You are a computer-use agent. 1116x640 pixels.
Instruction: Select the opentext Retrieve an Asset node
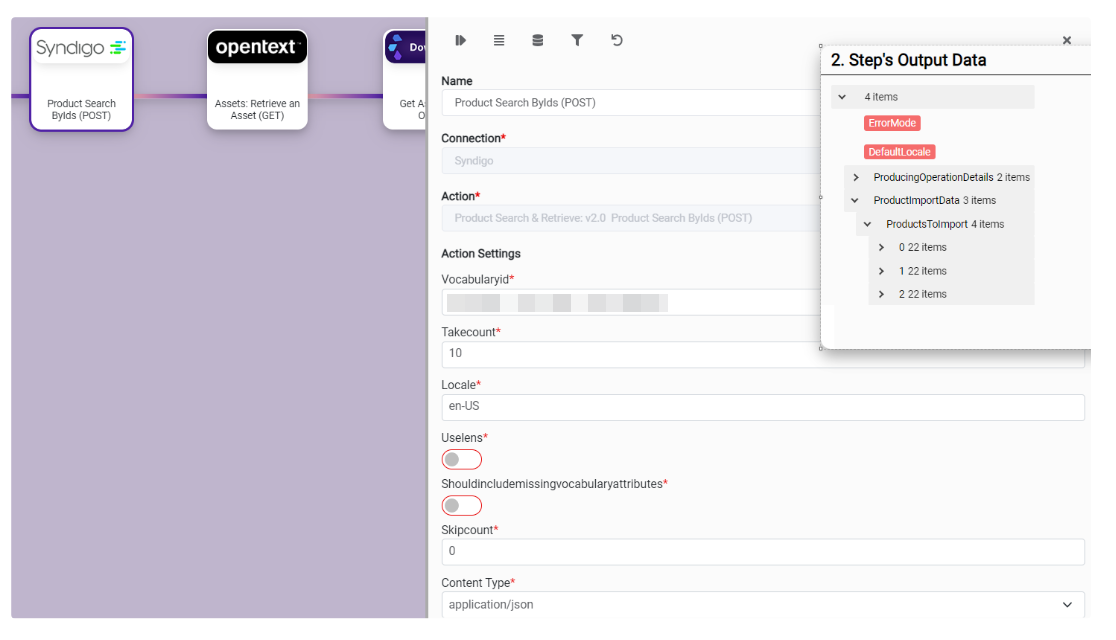click(x=257, y=79)
